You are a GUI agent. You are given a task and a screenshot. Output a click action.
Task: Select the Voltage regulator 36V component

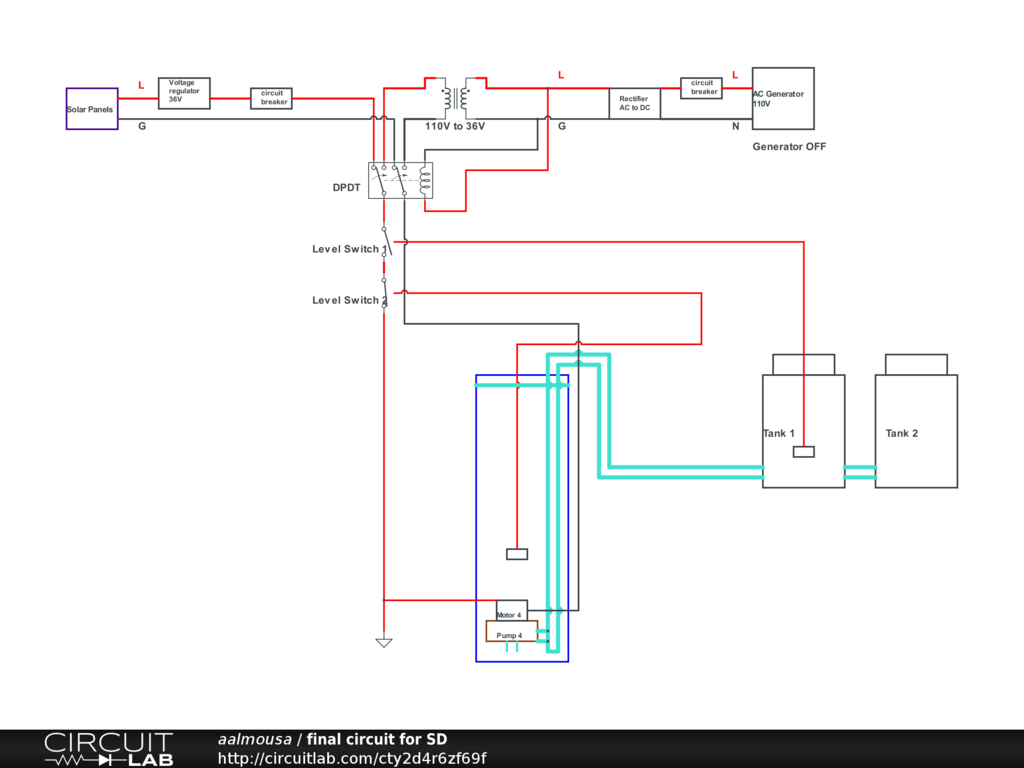pos(184,93)
